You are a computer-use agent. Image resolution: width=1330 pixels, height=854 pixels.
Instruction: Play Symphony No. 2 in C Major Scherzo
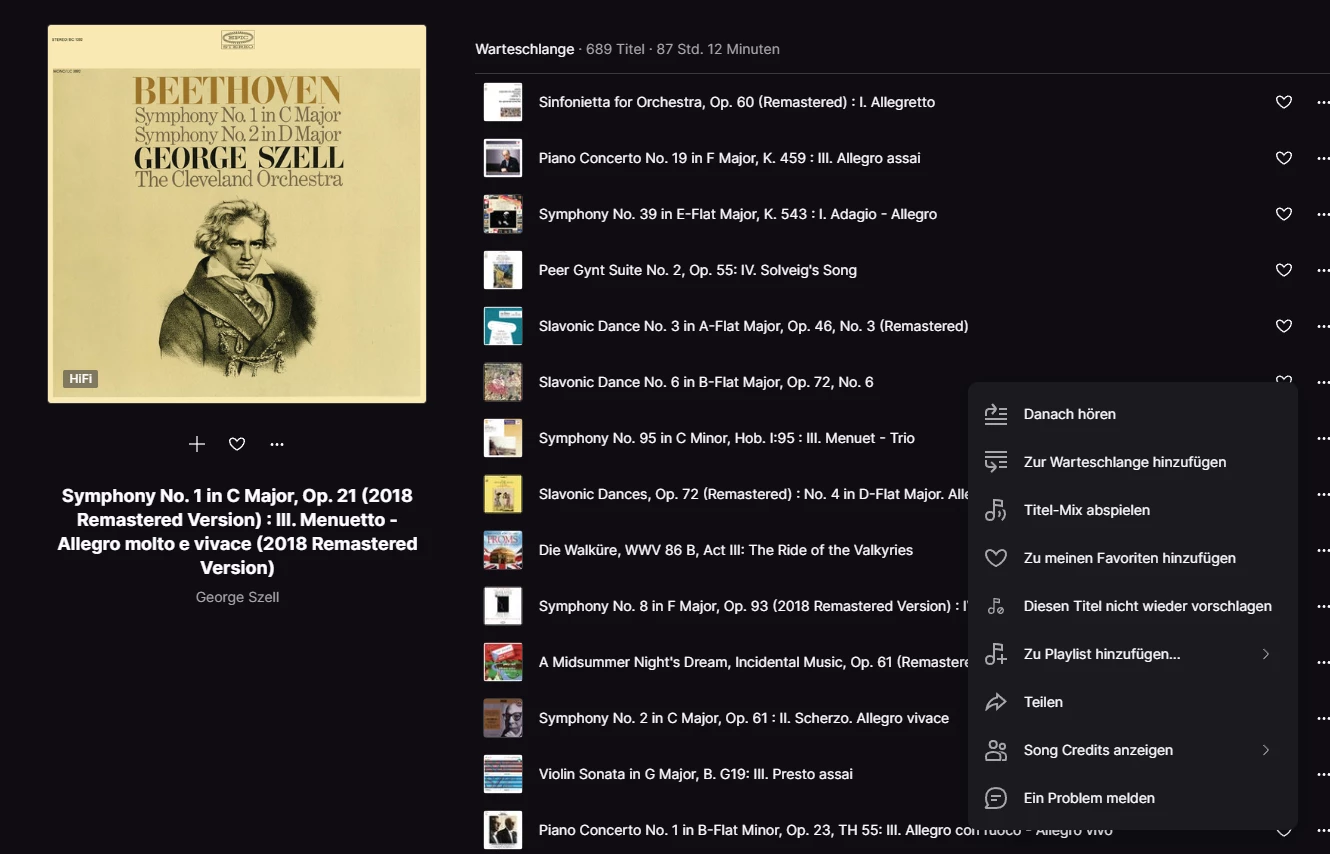click(x=744, y=718)
